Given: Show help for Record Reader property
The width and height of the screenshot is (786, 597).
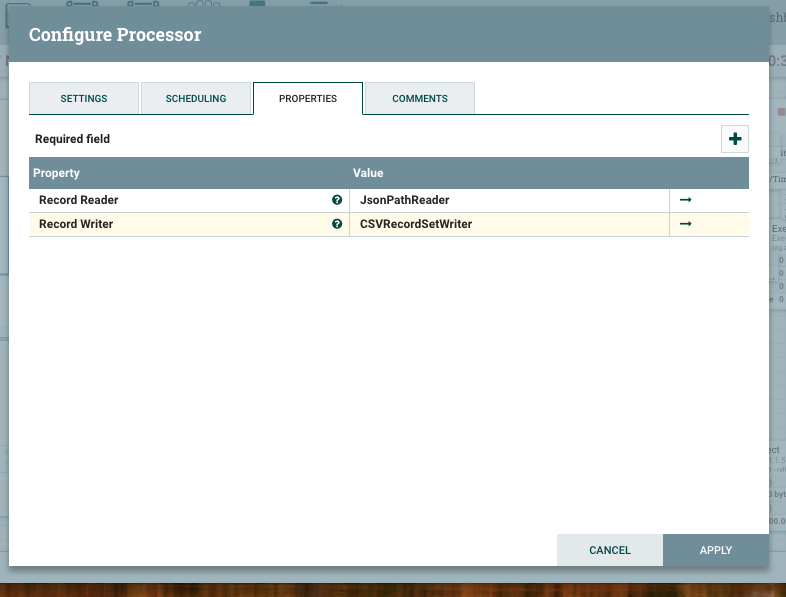Looking at the screenshot, I should coord(337,200).
